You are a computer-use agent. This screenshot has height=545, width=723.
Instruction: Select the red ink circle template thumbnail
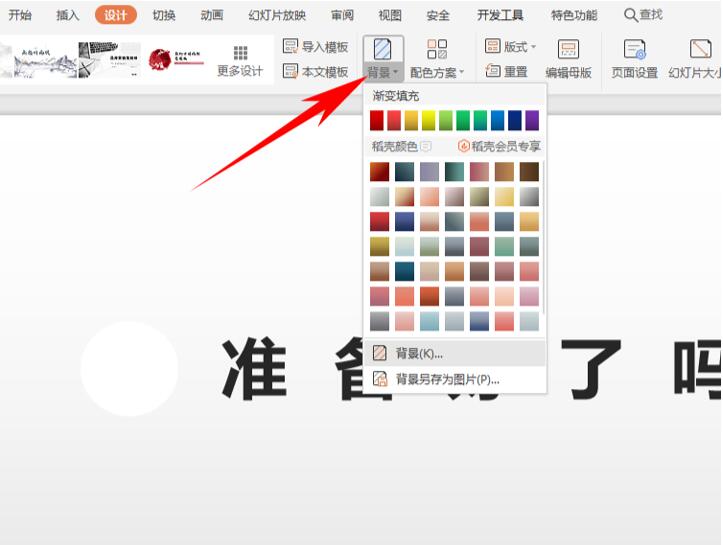point(176,60)
